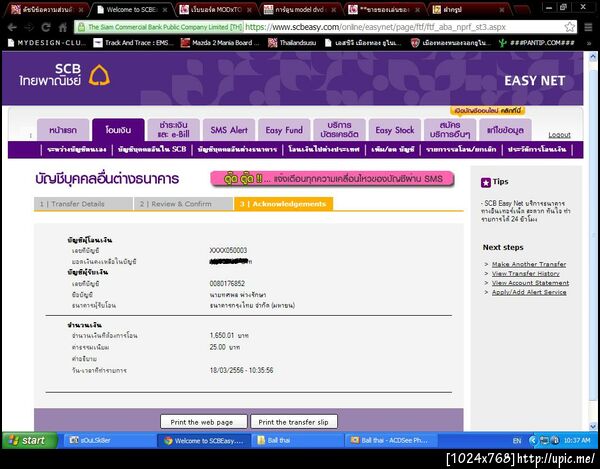Image resolution: width=600 pixels, height=469 pixels.
Task: Click step 1 Transfer Details
Action: click(x=83, y=204)
